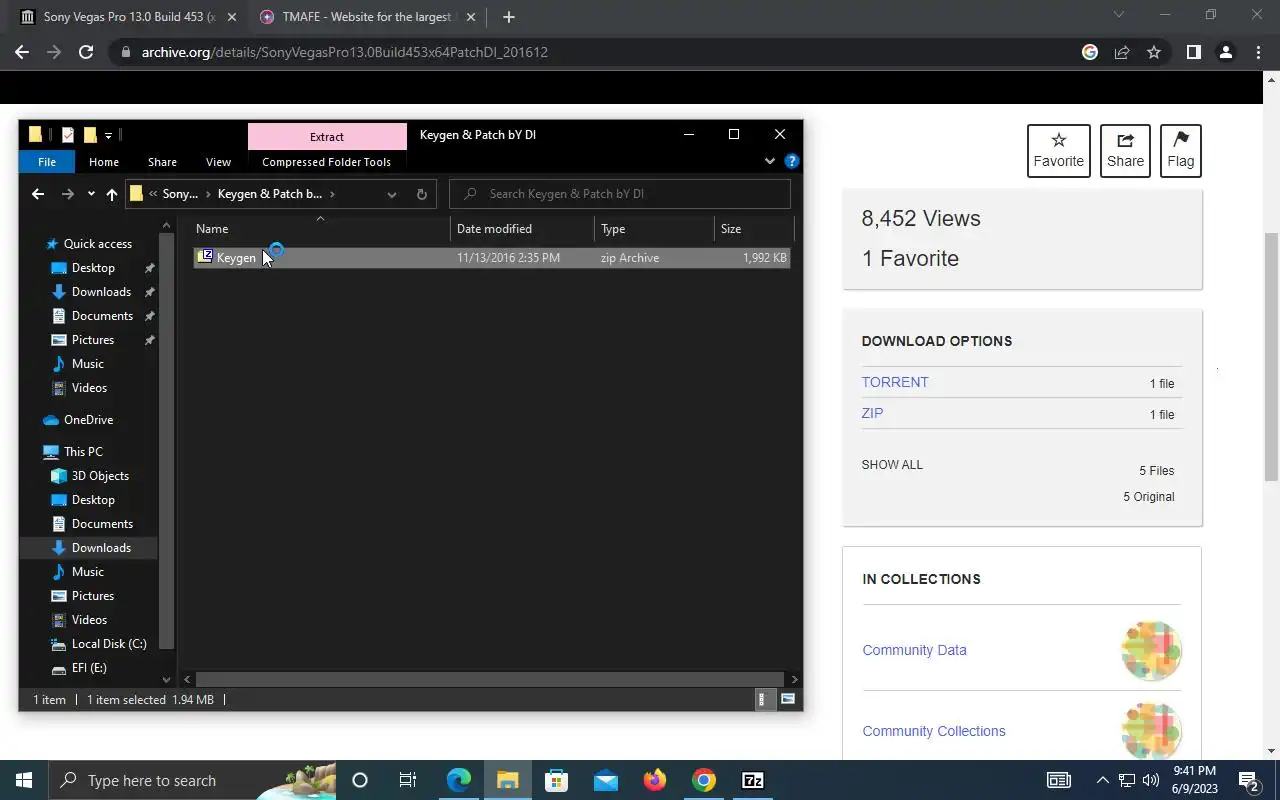This screenshot has height=800, width=1280.
Task: Expand the Explorer ribbon chevron
Action: 769,161
